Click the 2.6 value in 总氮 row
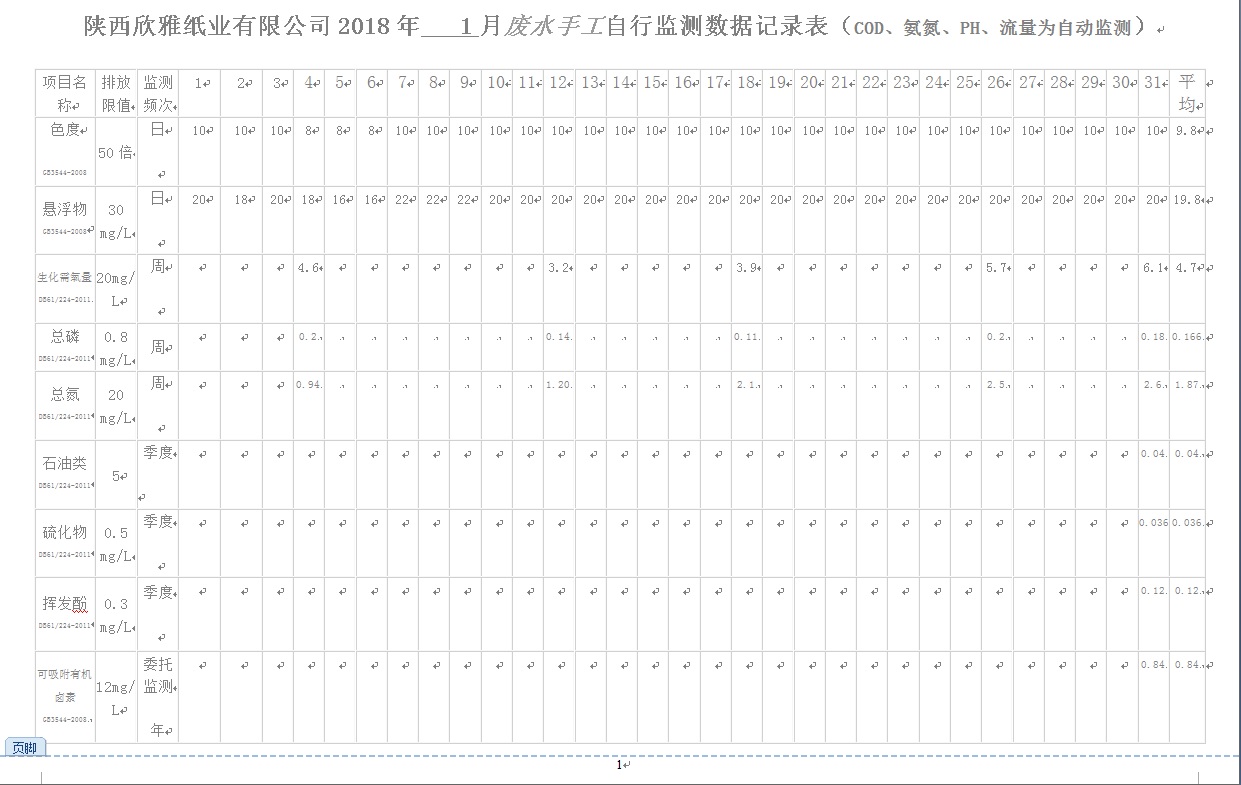 pyautogui.click(x=1154, y=385)
